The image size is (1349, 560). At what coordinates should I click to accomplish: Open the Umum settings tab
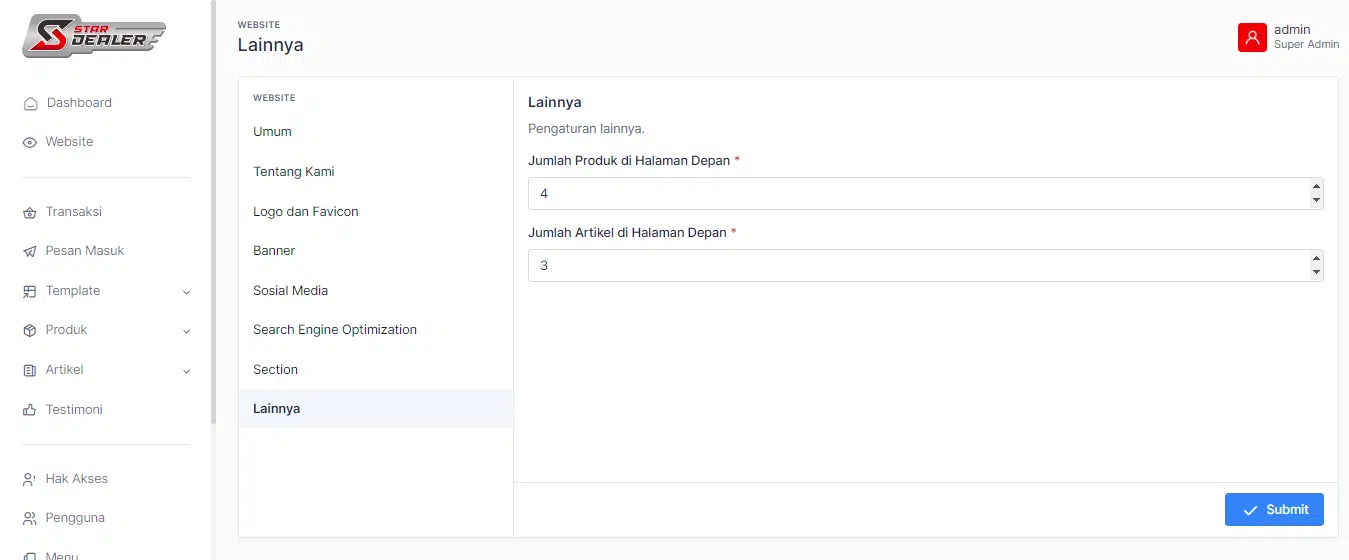[x=272, y=132]
